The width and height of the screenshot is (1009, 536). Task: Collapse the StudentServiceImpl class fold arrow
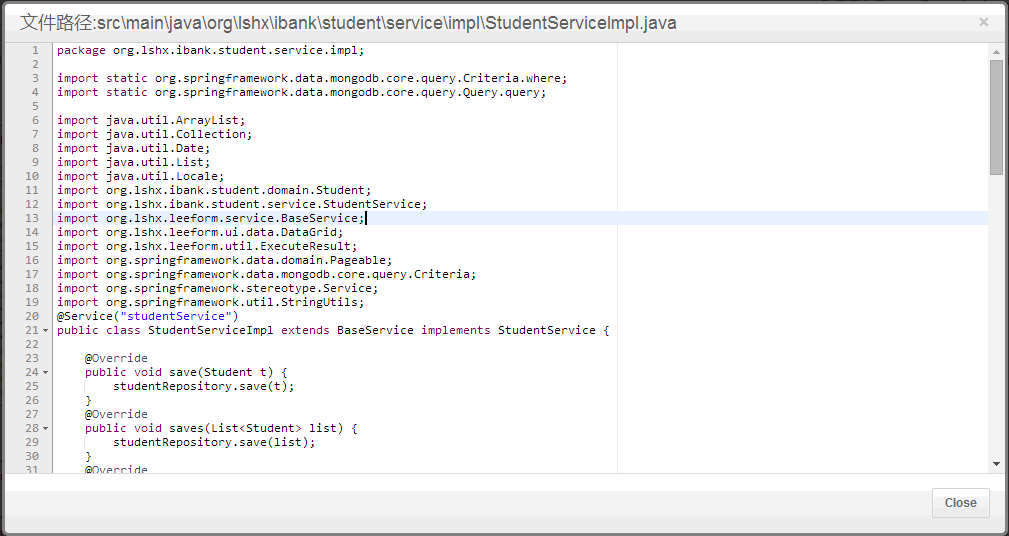pyautogui.click(x=46, y=330)
